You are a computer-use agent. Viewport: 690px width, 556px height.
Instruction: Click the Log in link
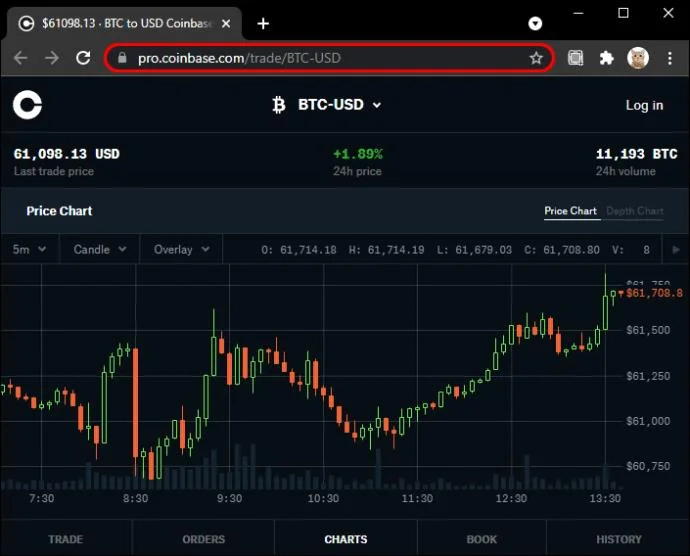(644, 105)
